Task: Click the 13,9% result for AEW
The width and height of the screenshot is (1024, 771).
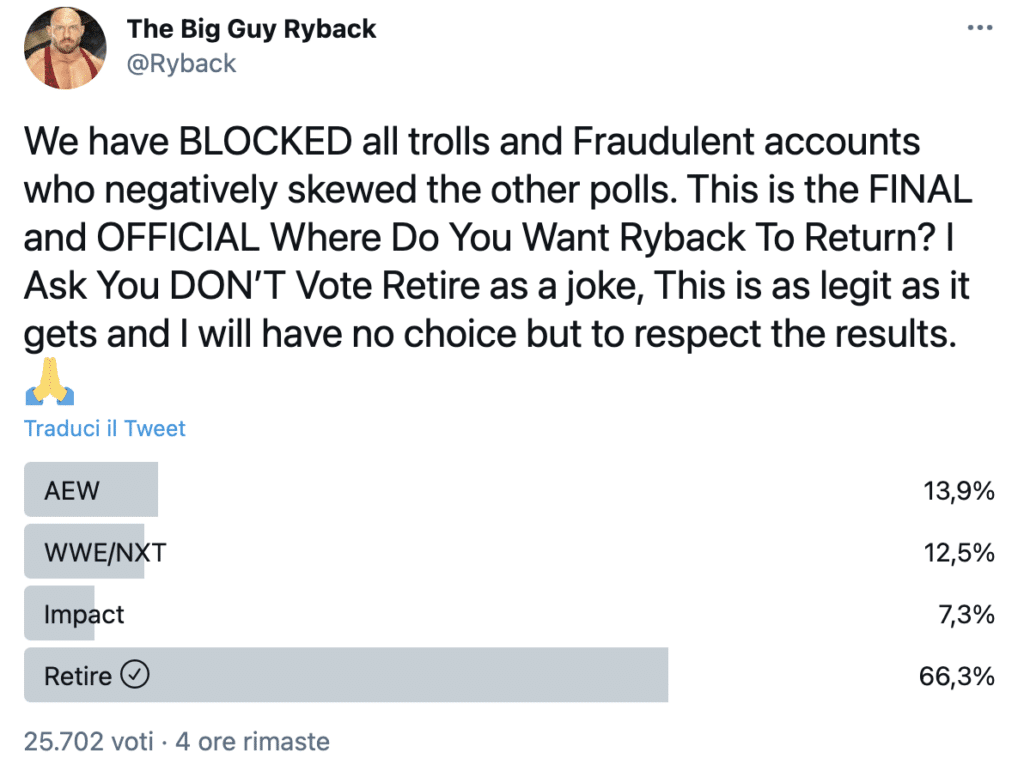Action: (x=959, y=490)
